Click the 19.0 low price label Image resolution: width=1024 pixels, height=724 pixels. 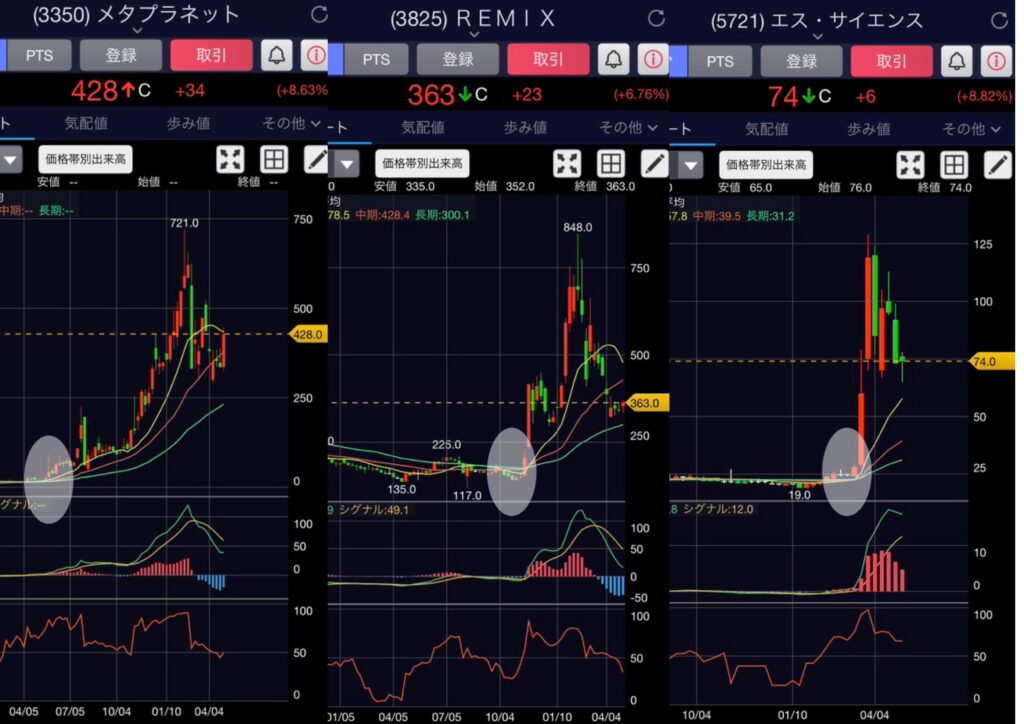[799, 495]
